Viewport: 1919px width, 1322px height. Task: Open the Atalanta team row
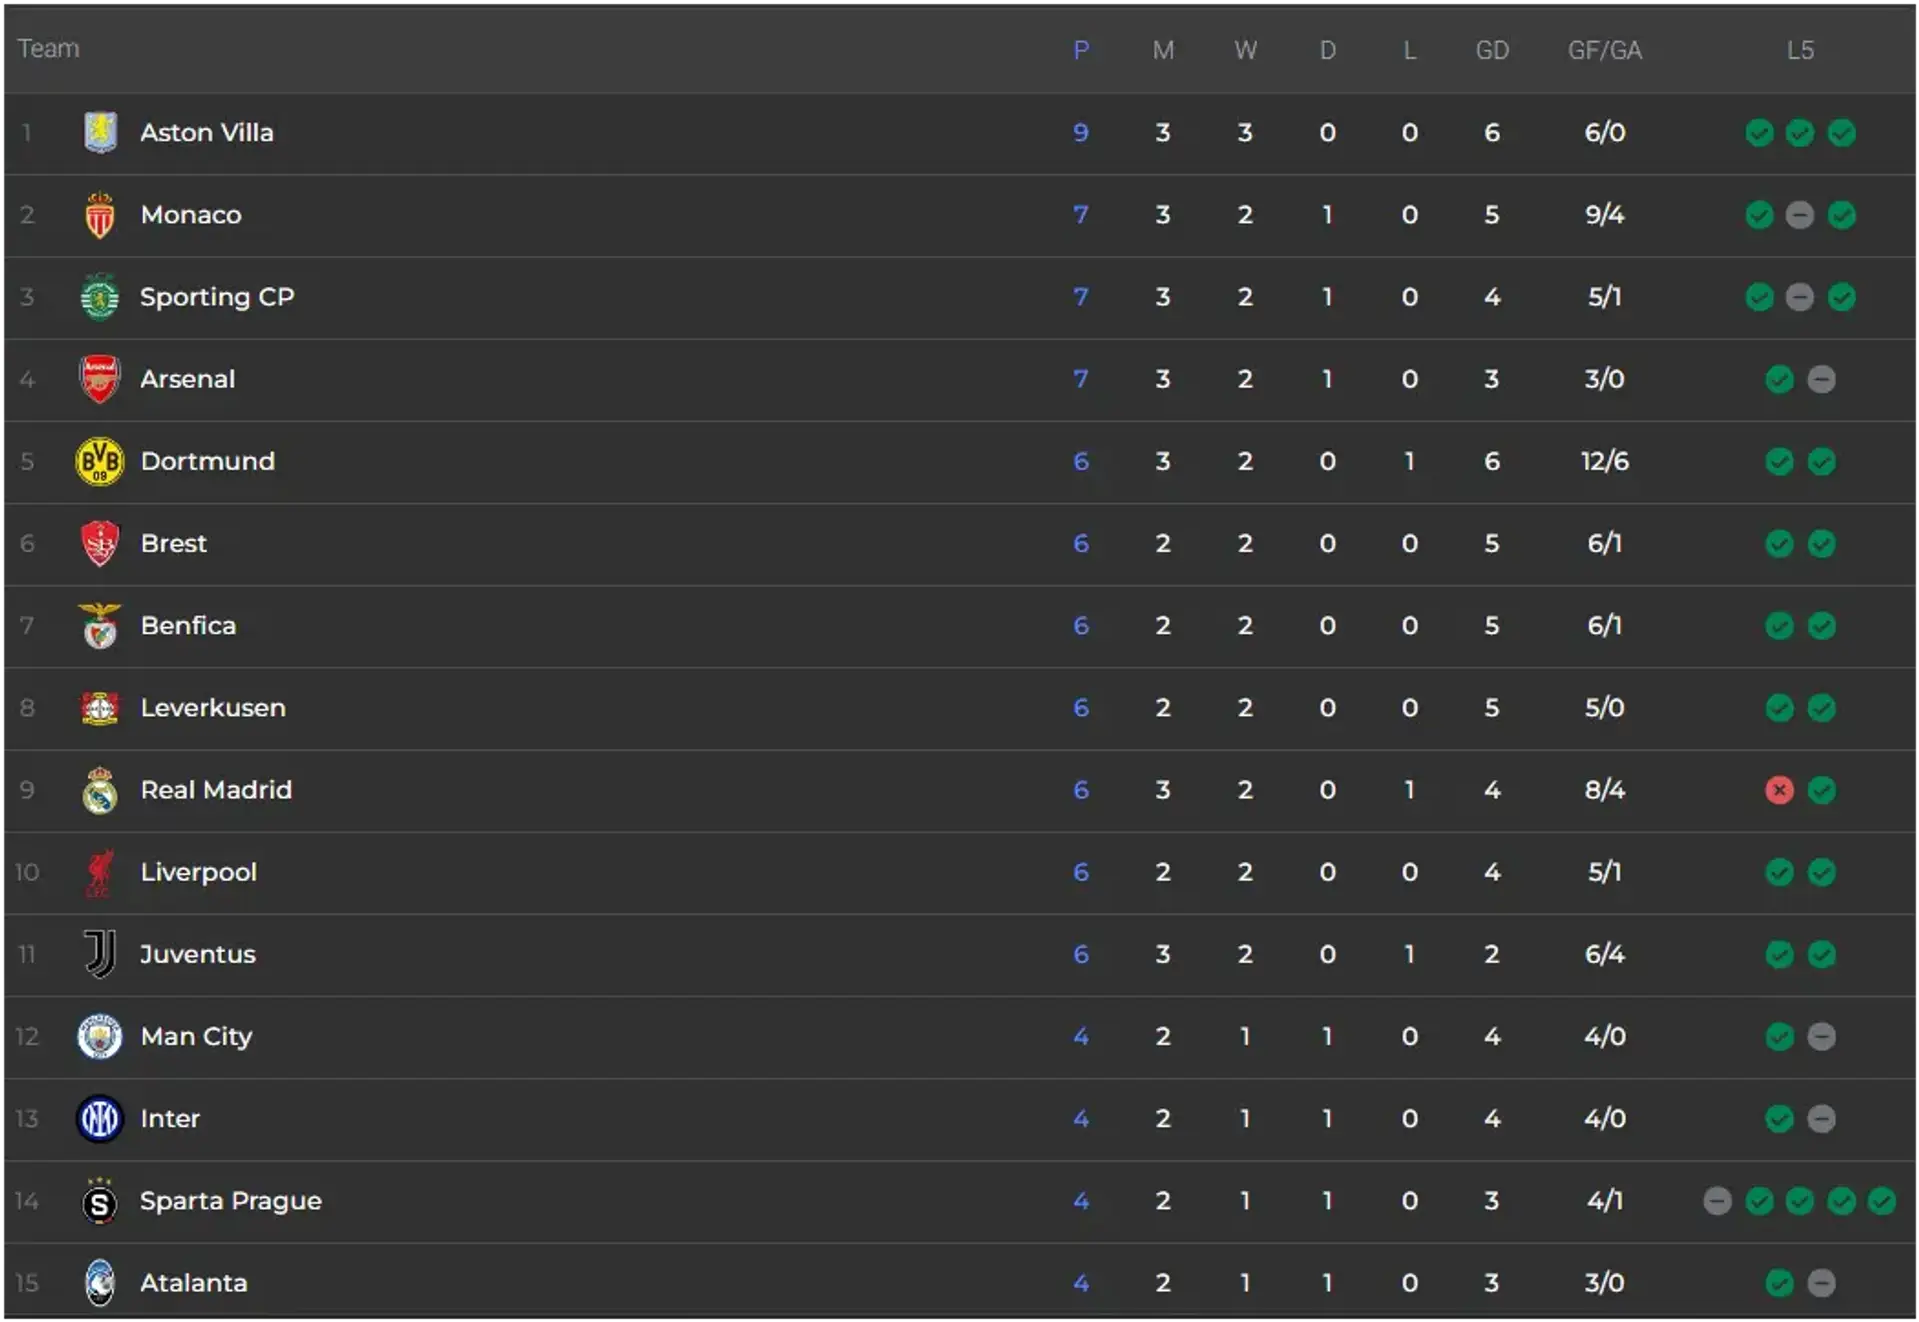(x=960, y=1283)
